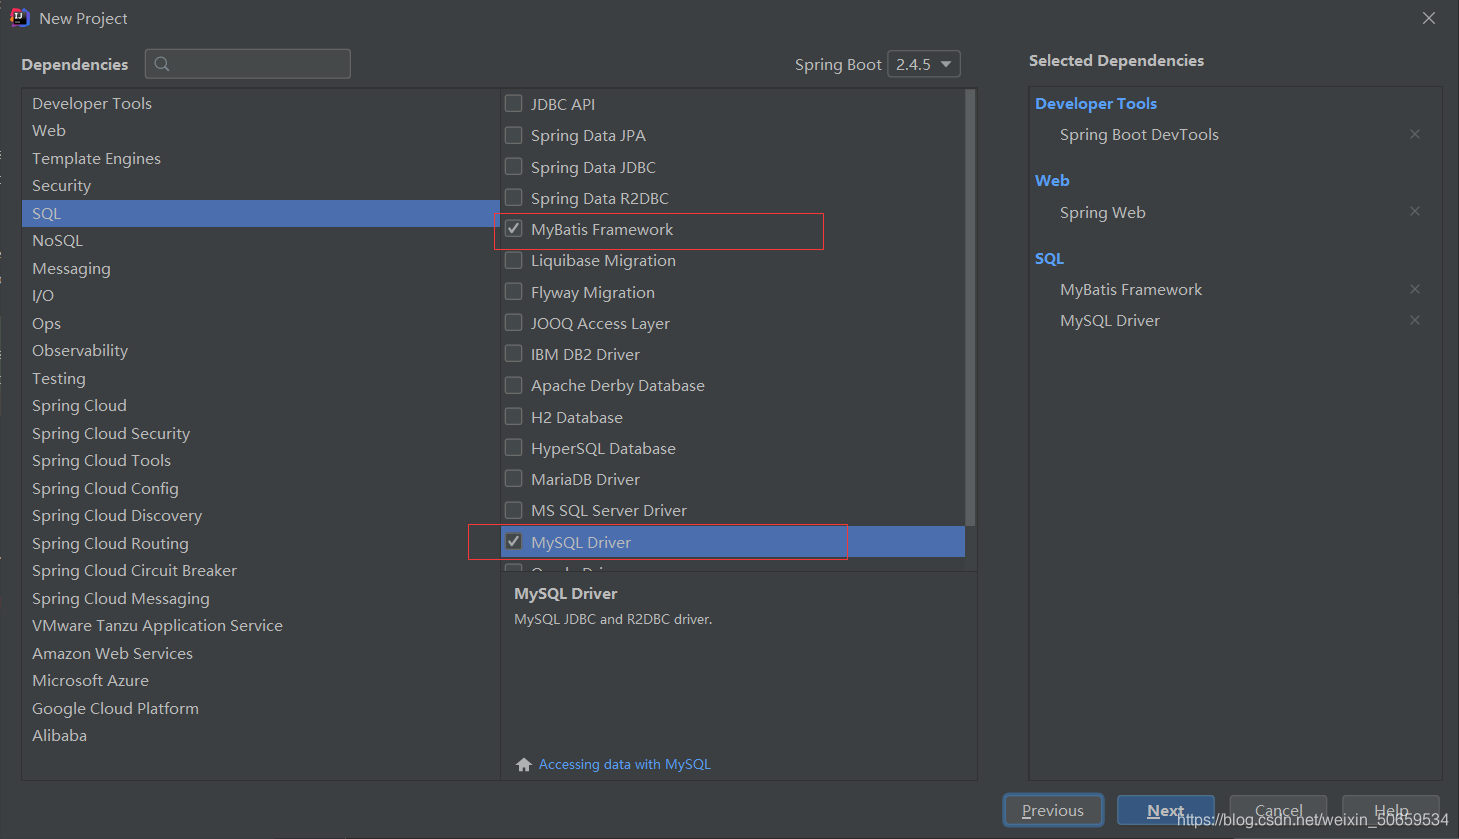Tick the Spring Data JDBC checkbox

click(x=514, y=166)
